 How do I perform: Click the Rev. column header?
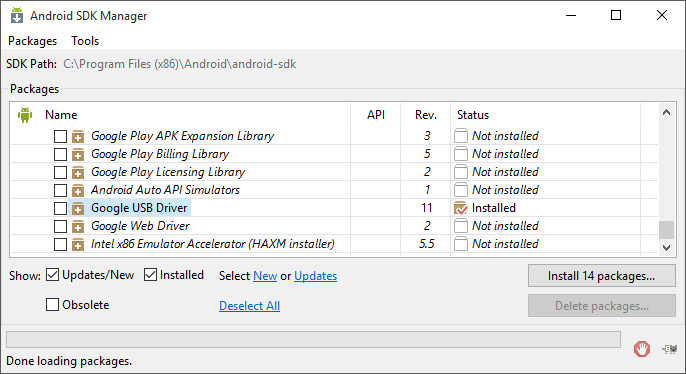pyautogui.click(x=426, y=115)
